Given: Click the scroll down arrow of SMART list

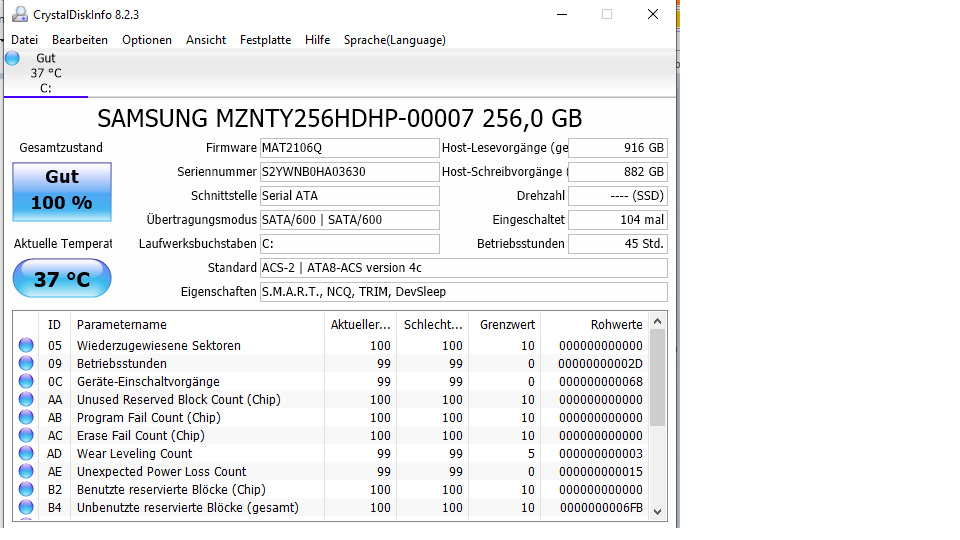Looking at the screenshot, I should click(658, 512).
